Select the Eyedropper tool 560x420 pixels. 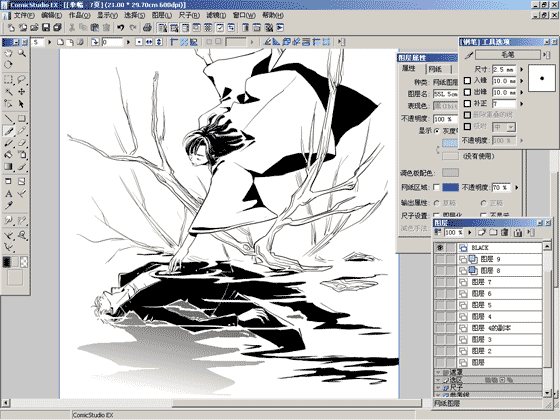(x=8, y=206)
